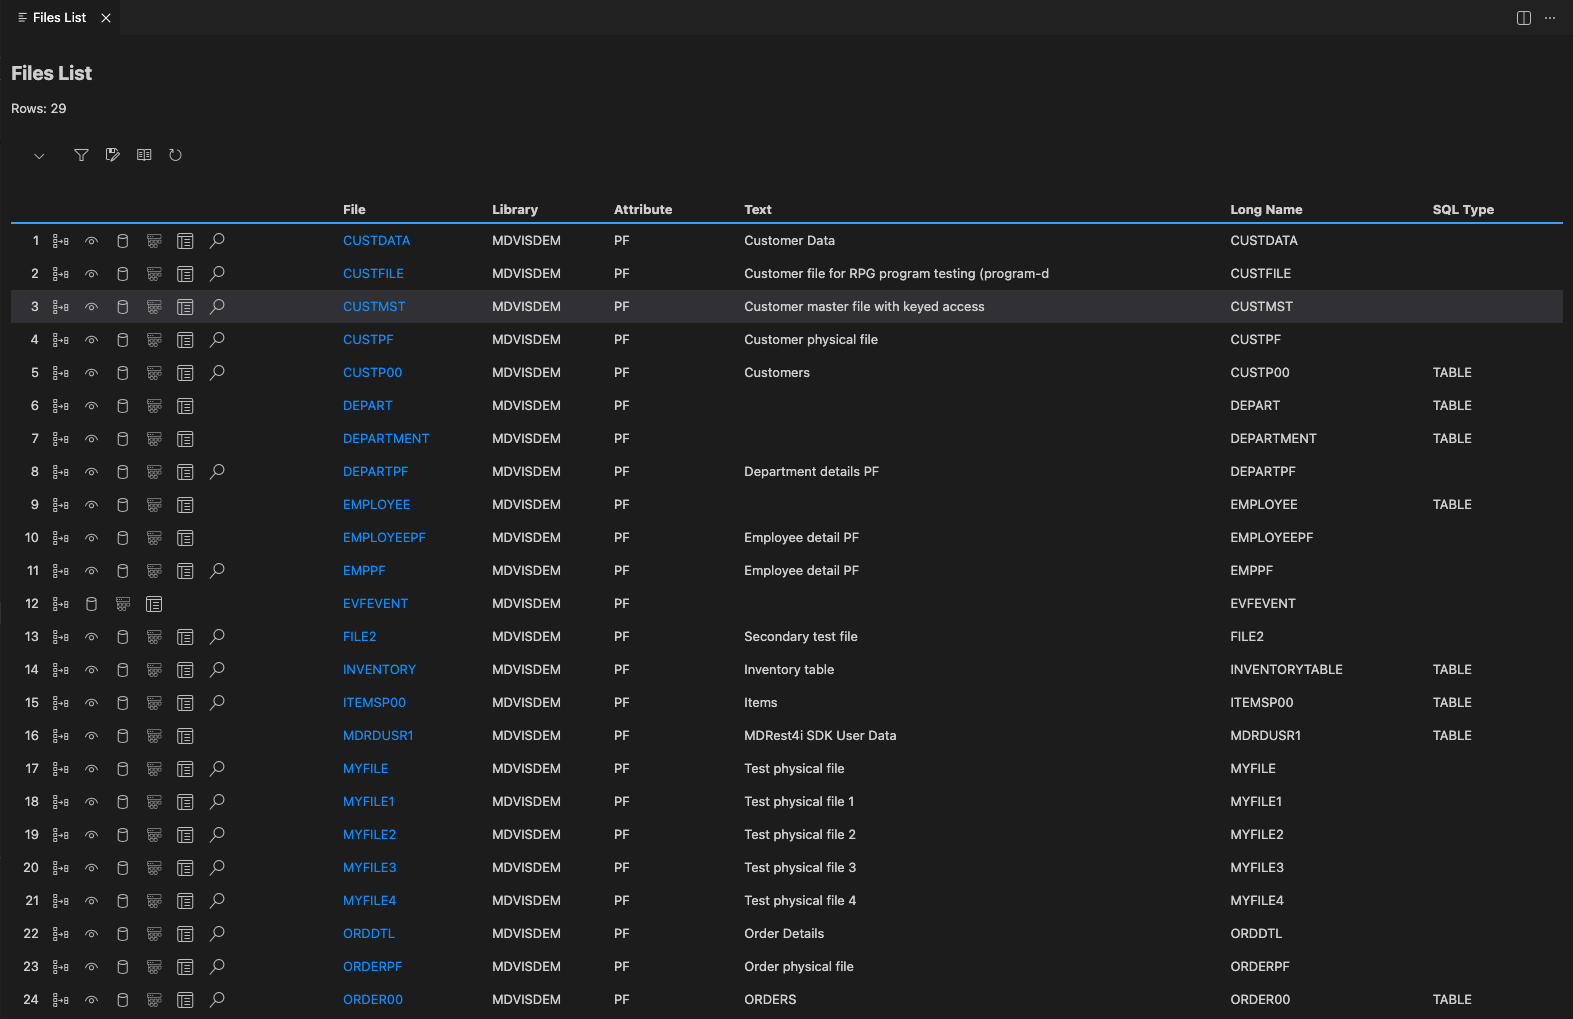Click the eye icon in CUSTDATA row
1573x1019 pixels.
coord(91,241)
